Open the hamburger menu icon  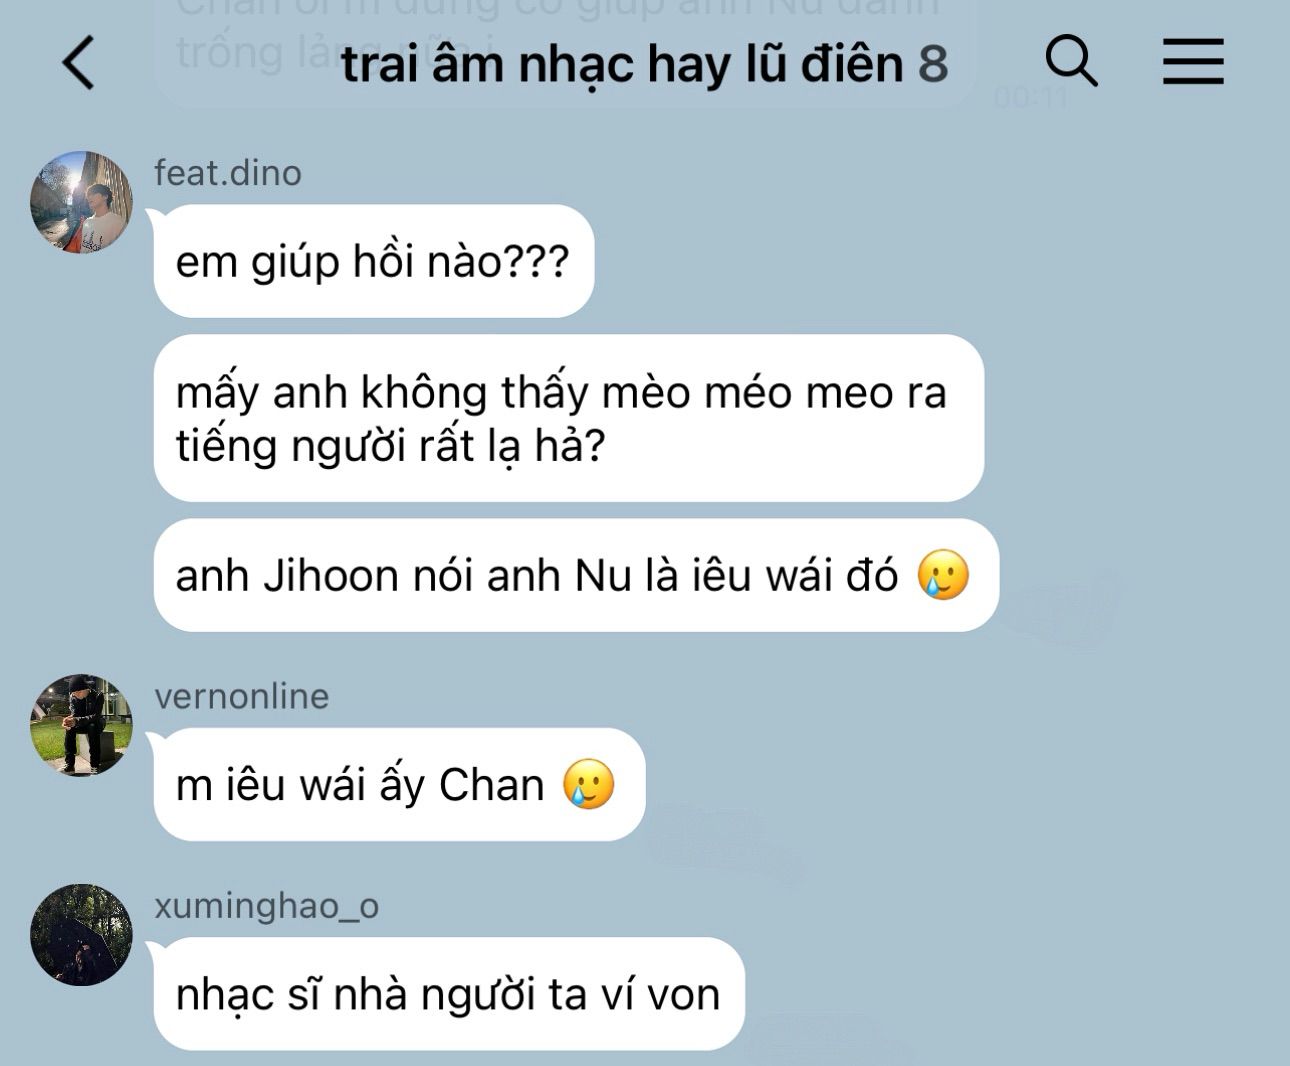tap(1193, 61)
